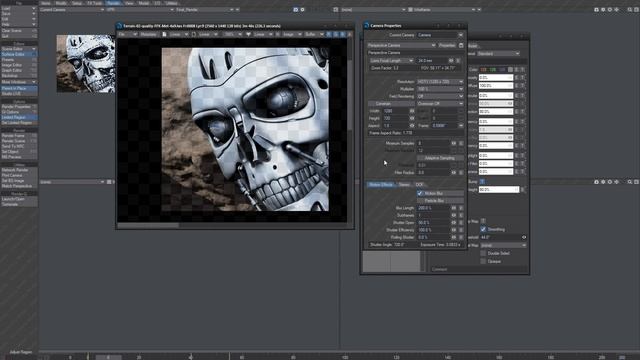This screenshot has height=360, width=640.
Task: Click the Width input field
Action: click(395, 111)
